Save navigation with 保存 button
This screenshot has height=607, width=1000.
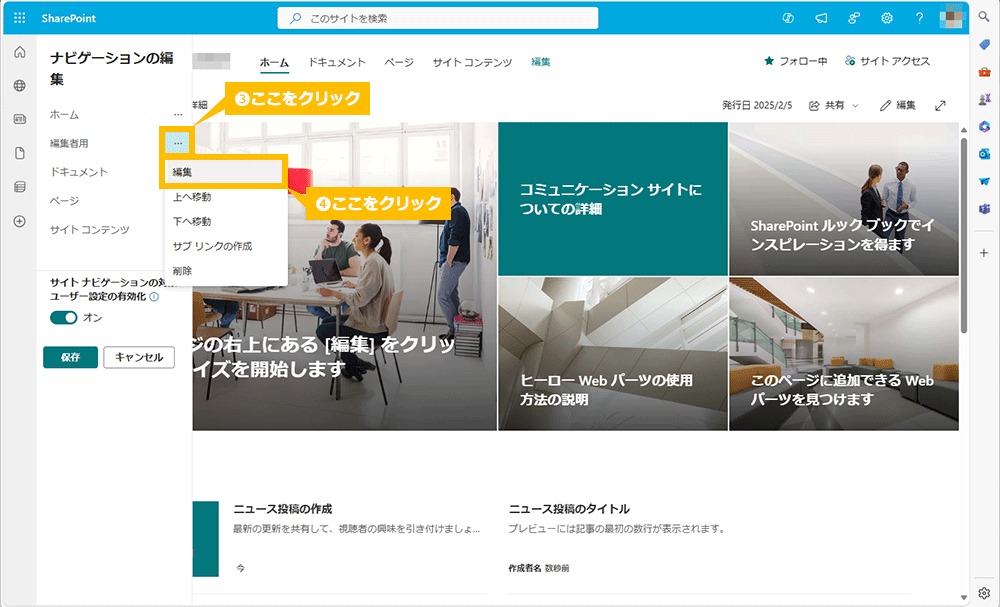[70, 357]
